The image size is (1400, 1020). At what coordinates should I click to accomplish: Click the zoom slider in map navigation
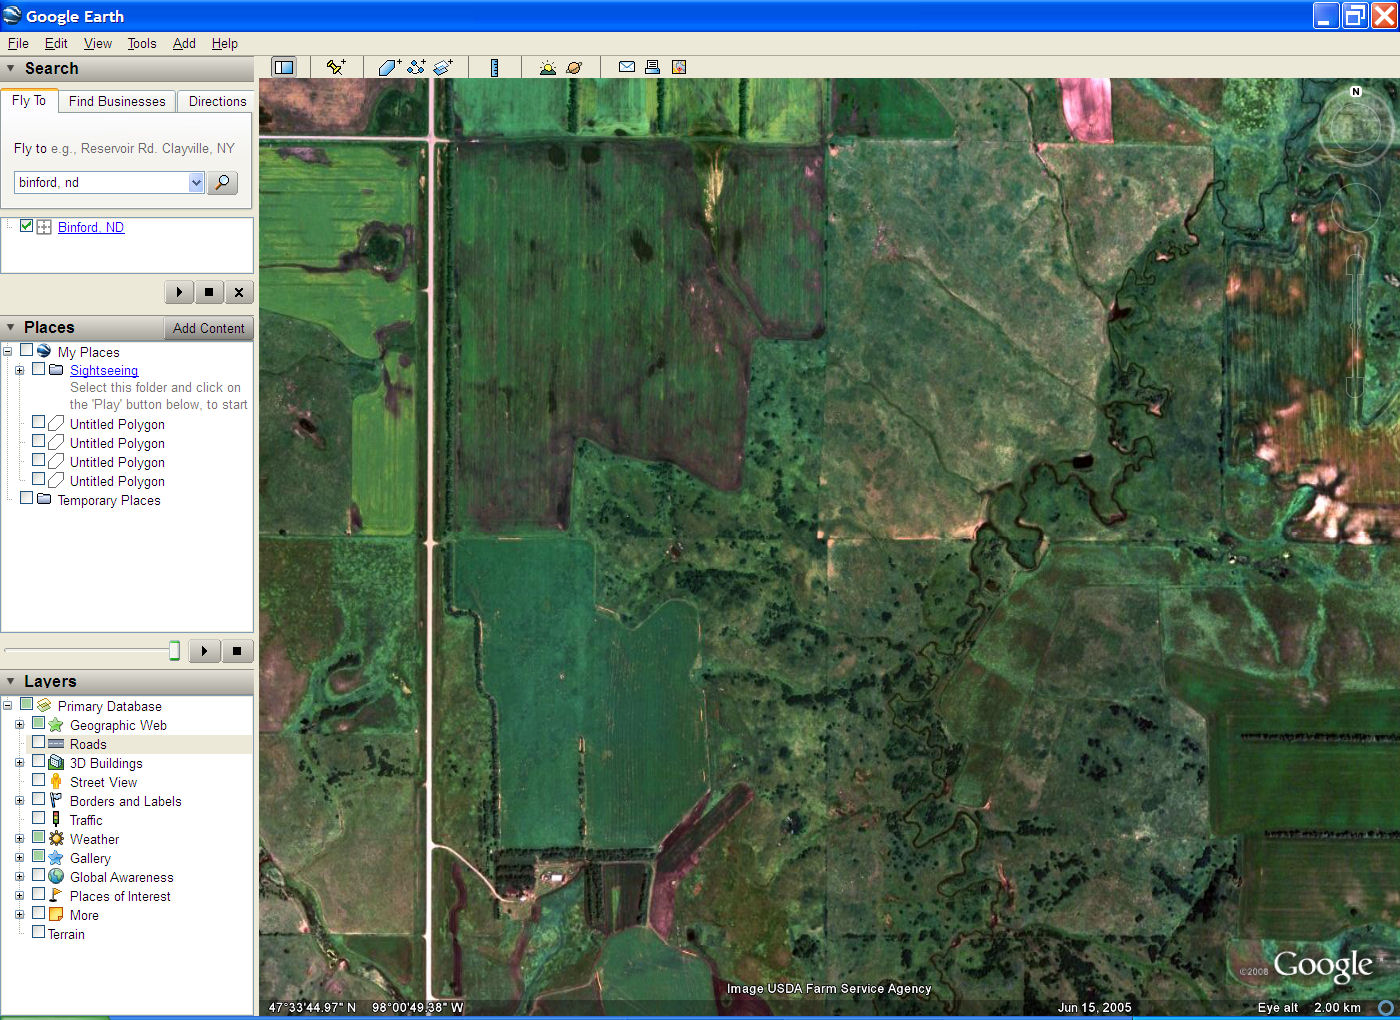pyautogui.click(x=1354, y=325)
